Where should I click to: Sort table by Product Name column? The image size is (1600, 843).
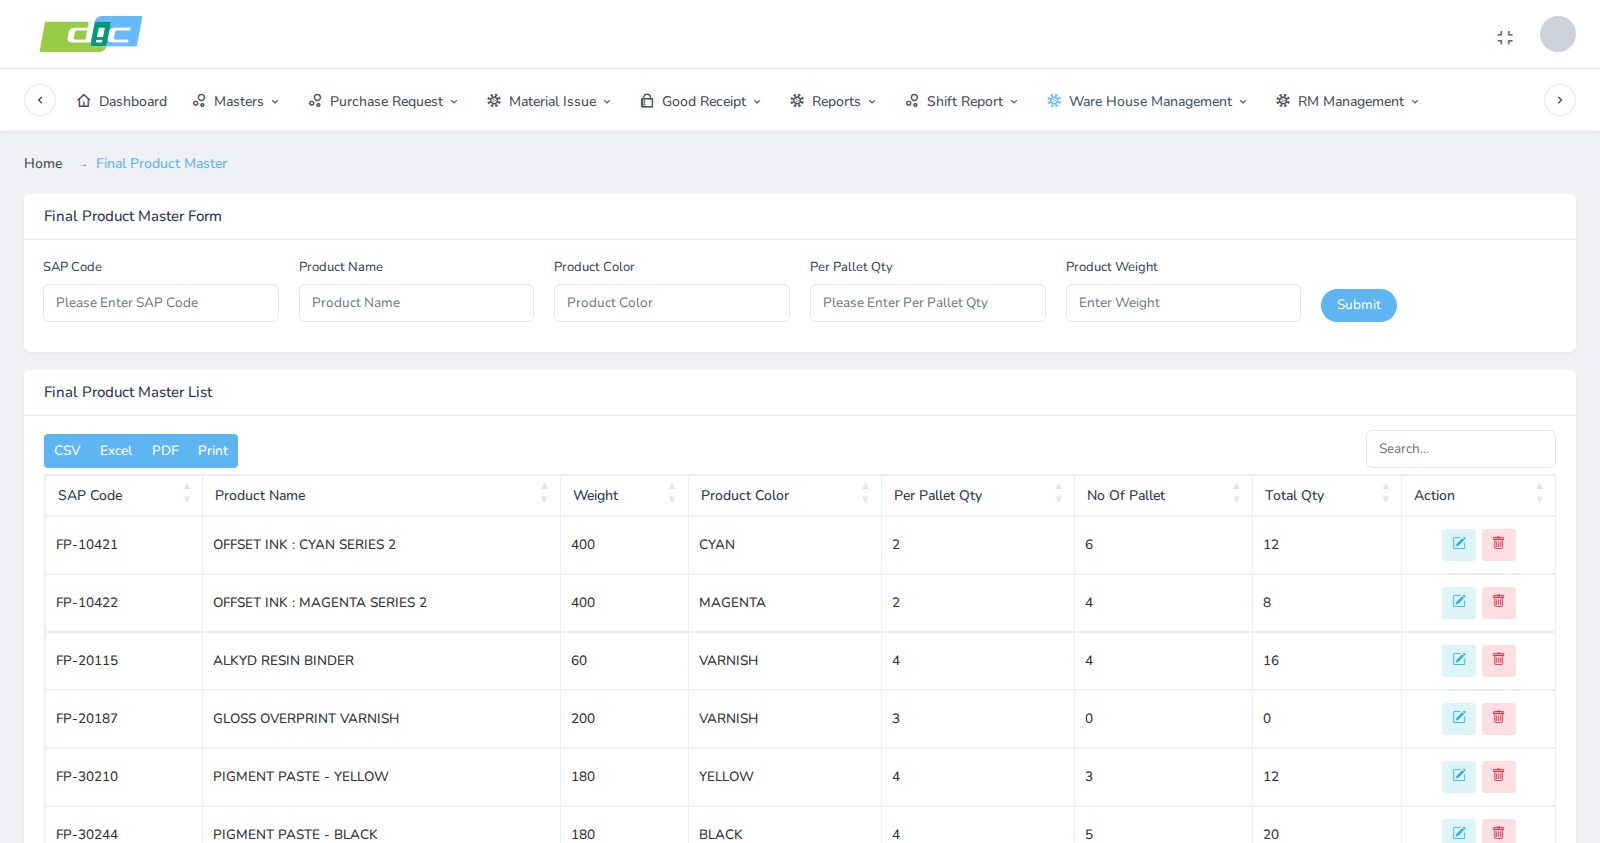pyautogui.click(x=381, y=495)
